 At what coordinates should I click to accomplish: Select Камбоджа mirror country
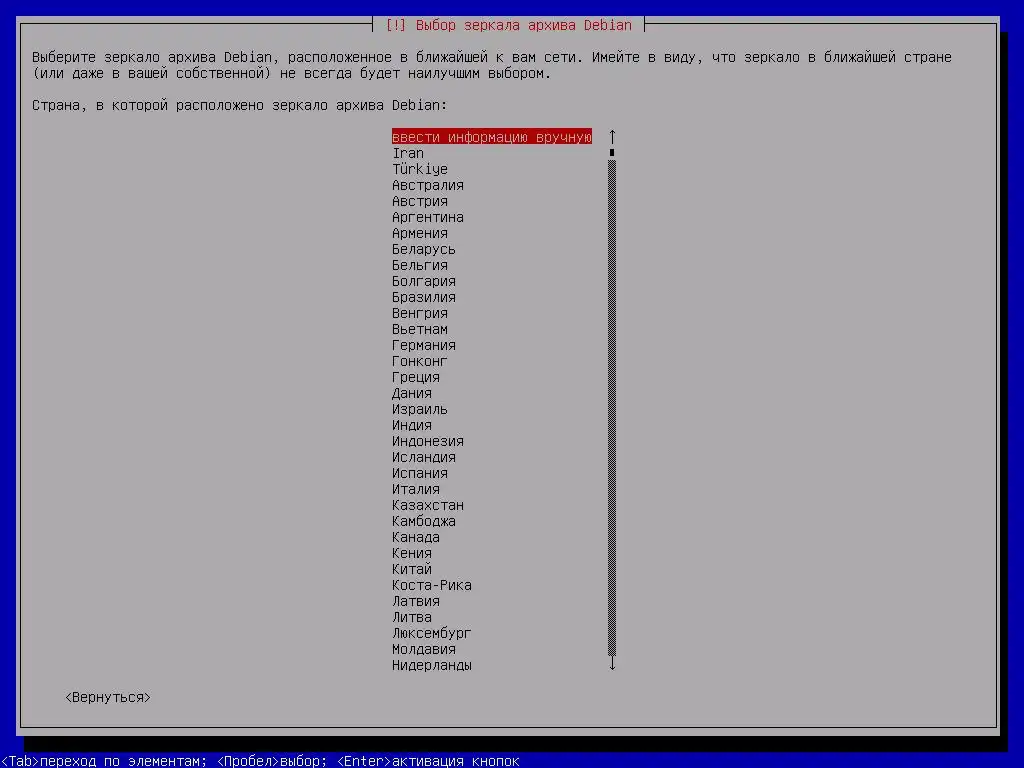(424, 521)
